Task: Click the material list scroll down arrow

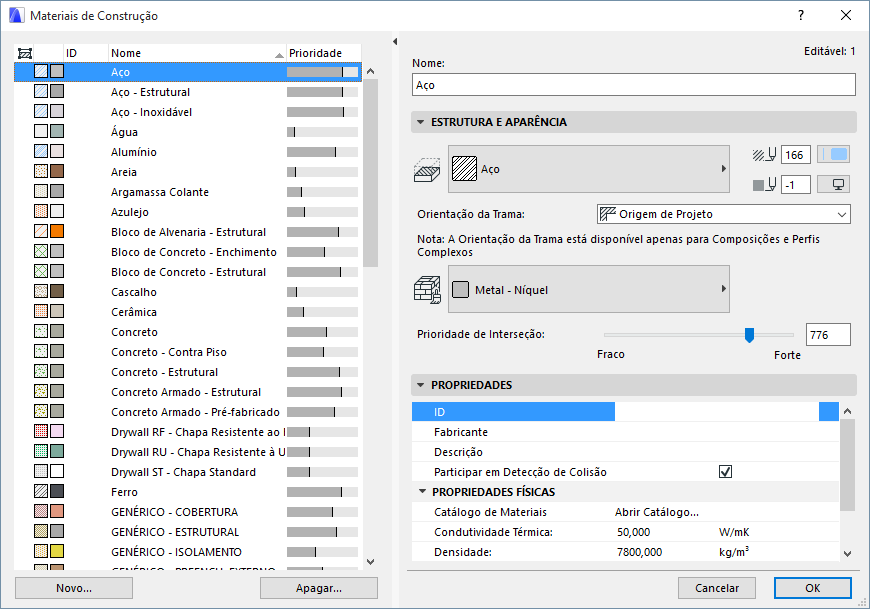Action: point(371,562)
